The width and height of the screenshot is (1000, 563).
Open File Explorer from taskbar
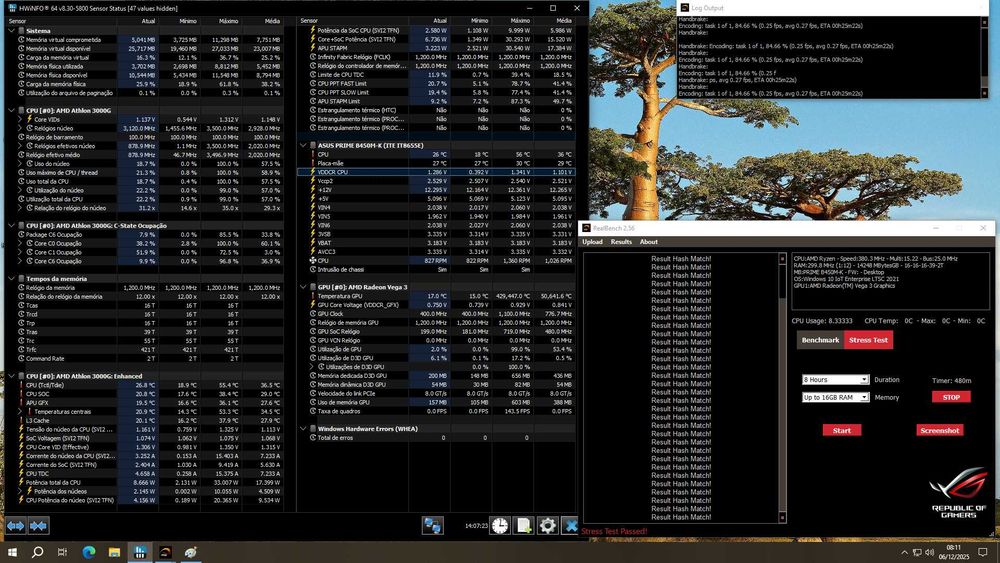click(x=114, y=552)
